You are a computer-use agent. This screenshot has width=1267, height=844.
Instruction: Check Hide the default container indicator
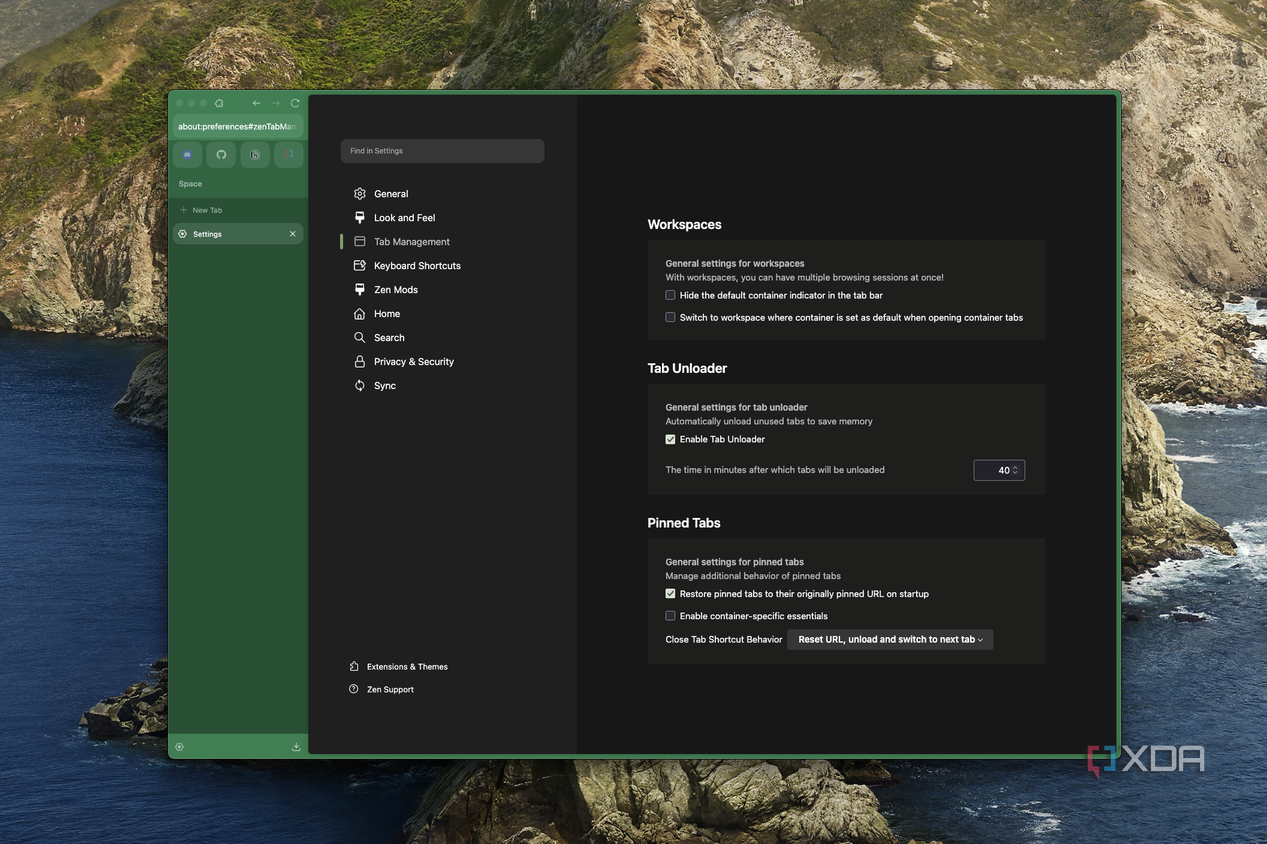coord(670,295)
